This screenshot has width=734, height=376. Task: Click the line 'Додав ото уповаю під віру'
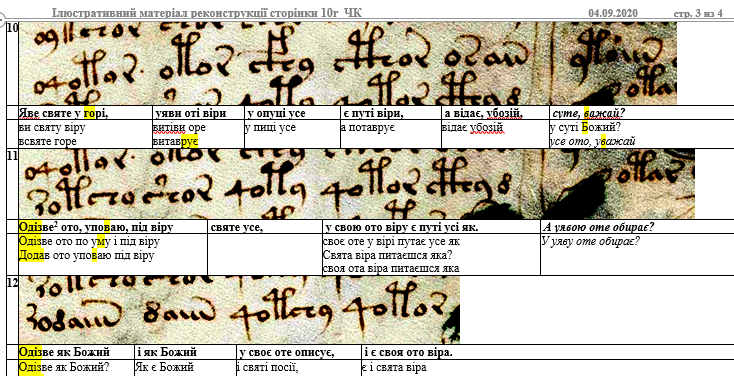pos(87,256)
